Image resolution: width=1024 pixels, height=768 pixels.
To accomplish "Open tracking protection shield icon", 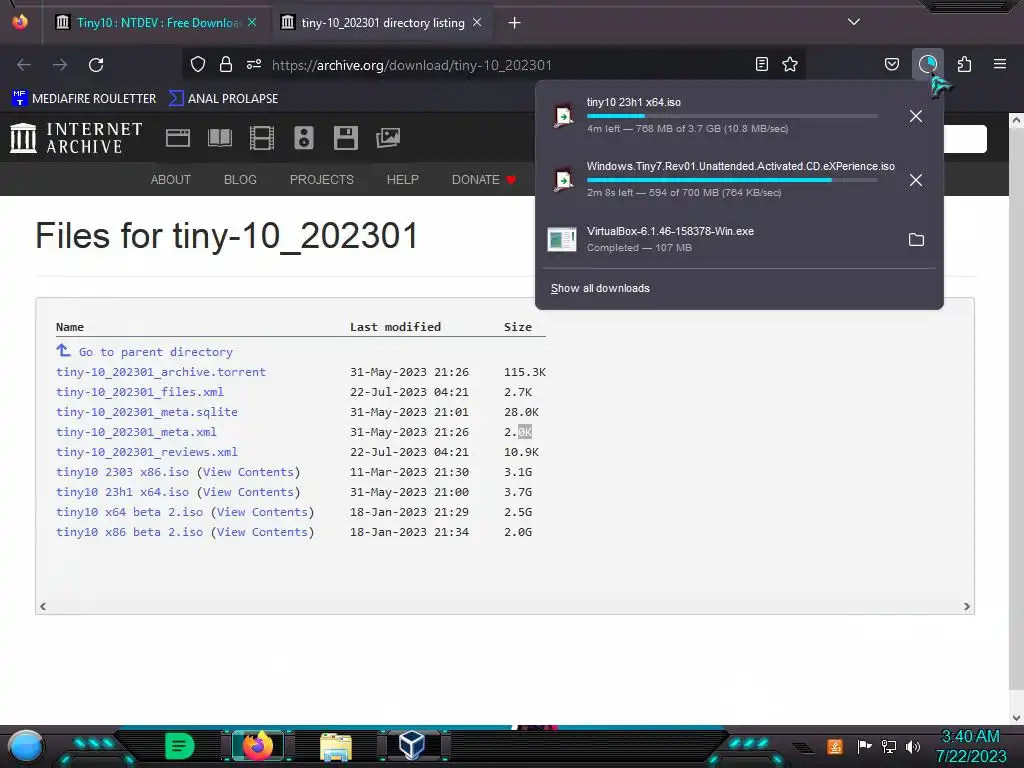I will click(x=198, y=64).
